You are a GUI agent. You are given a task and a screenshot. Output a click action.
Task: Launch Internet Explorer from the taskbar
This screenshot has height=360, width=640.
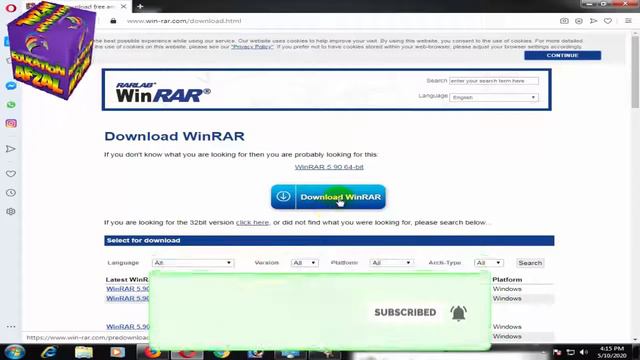49,352
